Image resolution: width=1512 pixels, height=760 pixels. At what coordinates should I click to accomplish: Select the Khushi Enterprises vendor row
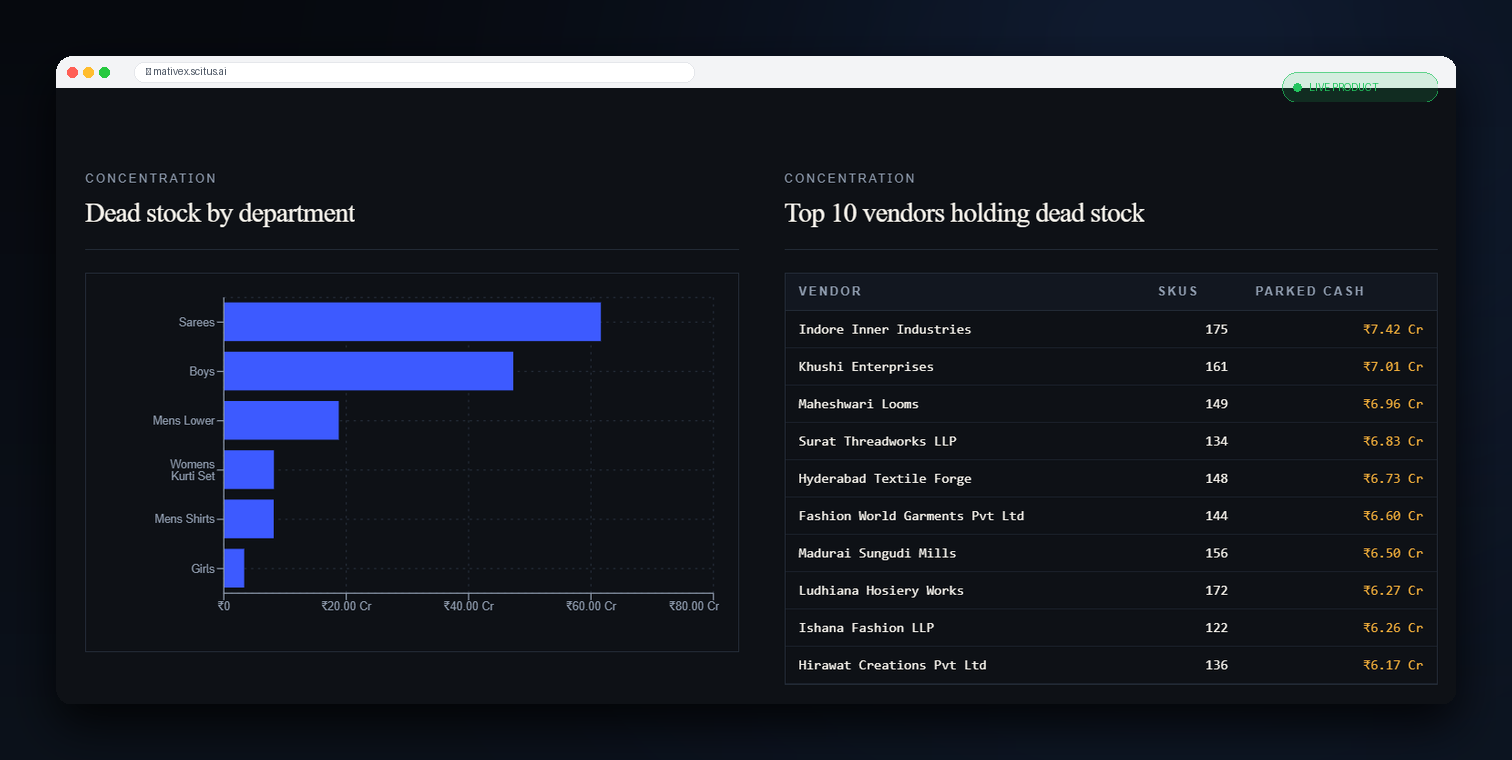(1111, 367)
